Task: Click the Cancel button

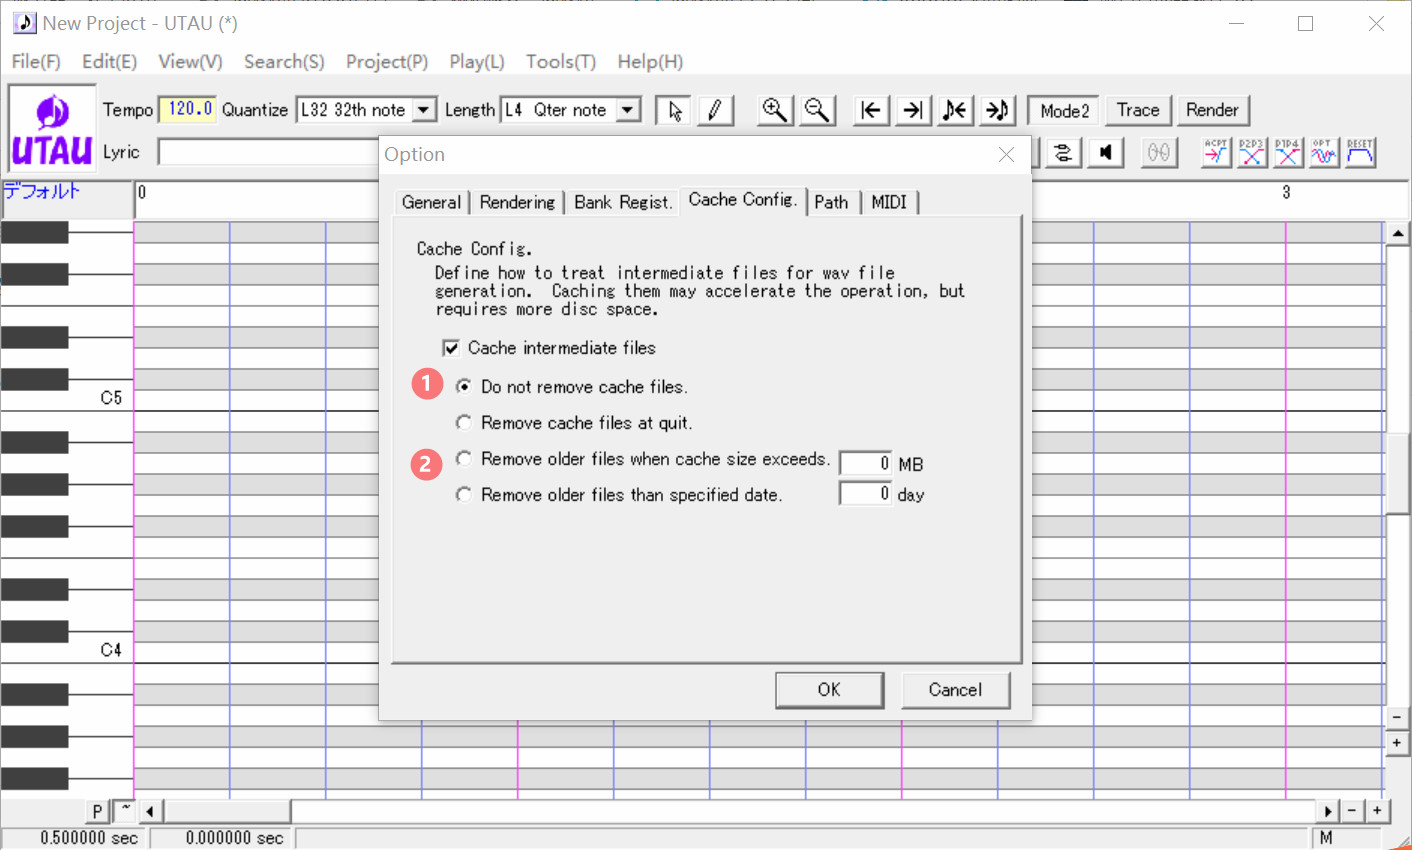Action: [x=955, y=690]
